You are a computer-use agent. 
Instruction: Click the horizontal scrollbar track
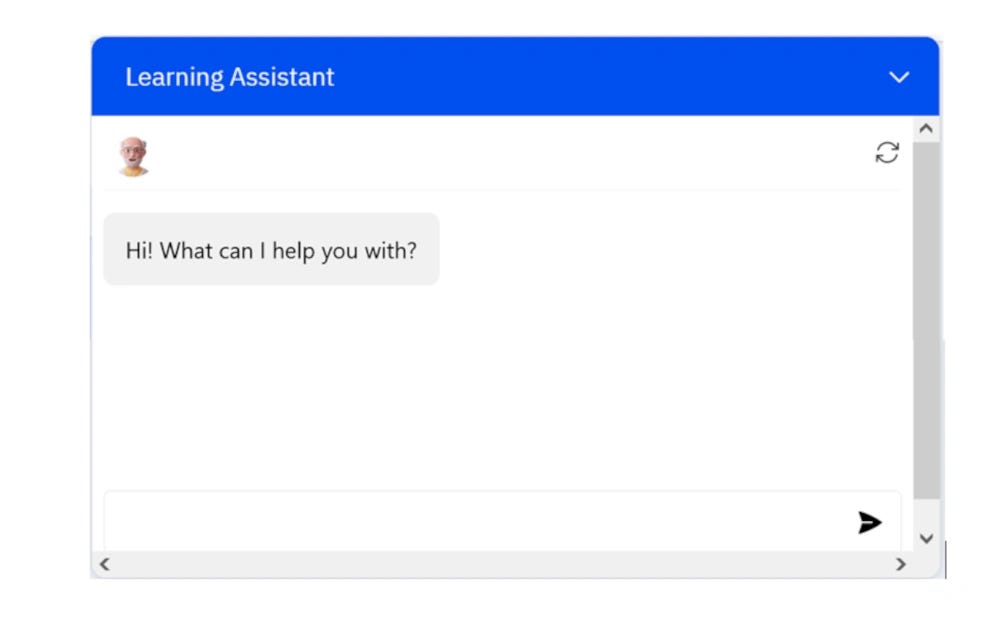tap(500, 564)
